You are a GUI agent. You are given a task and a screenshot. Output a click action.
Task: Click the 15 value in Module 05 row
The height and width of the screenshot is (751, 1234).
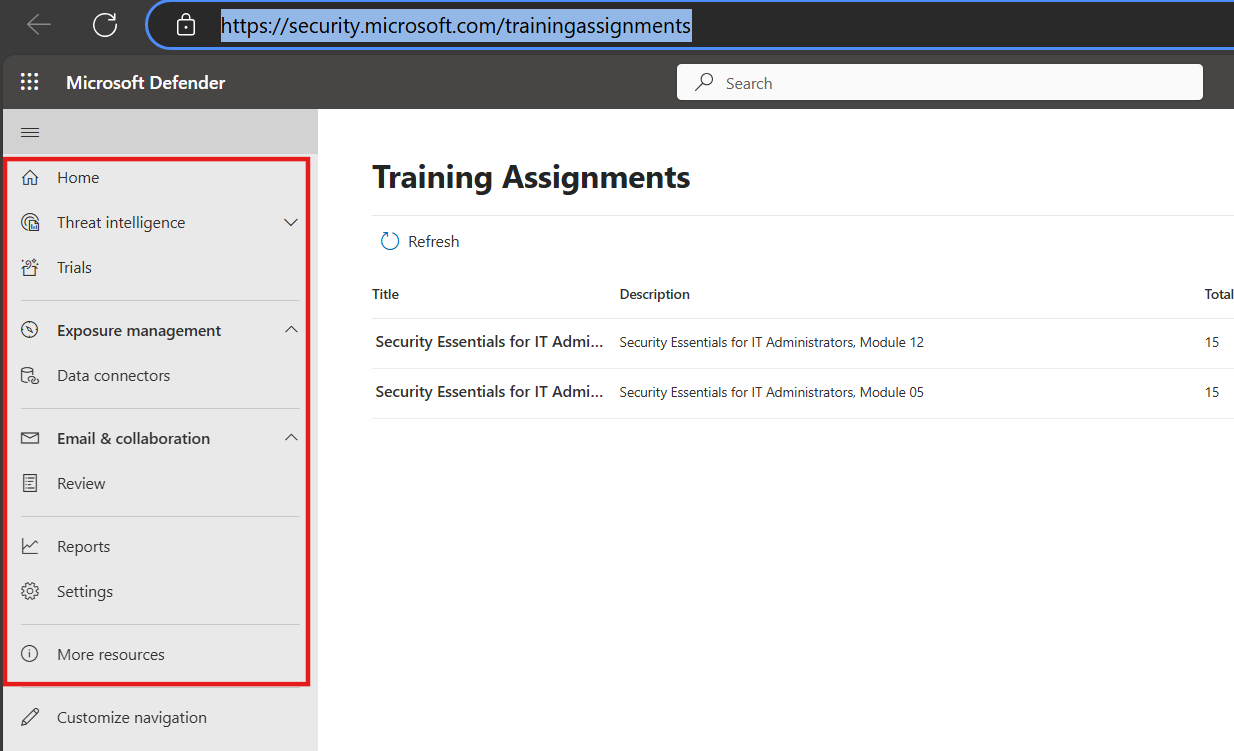point(1212,393)
